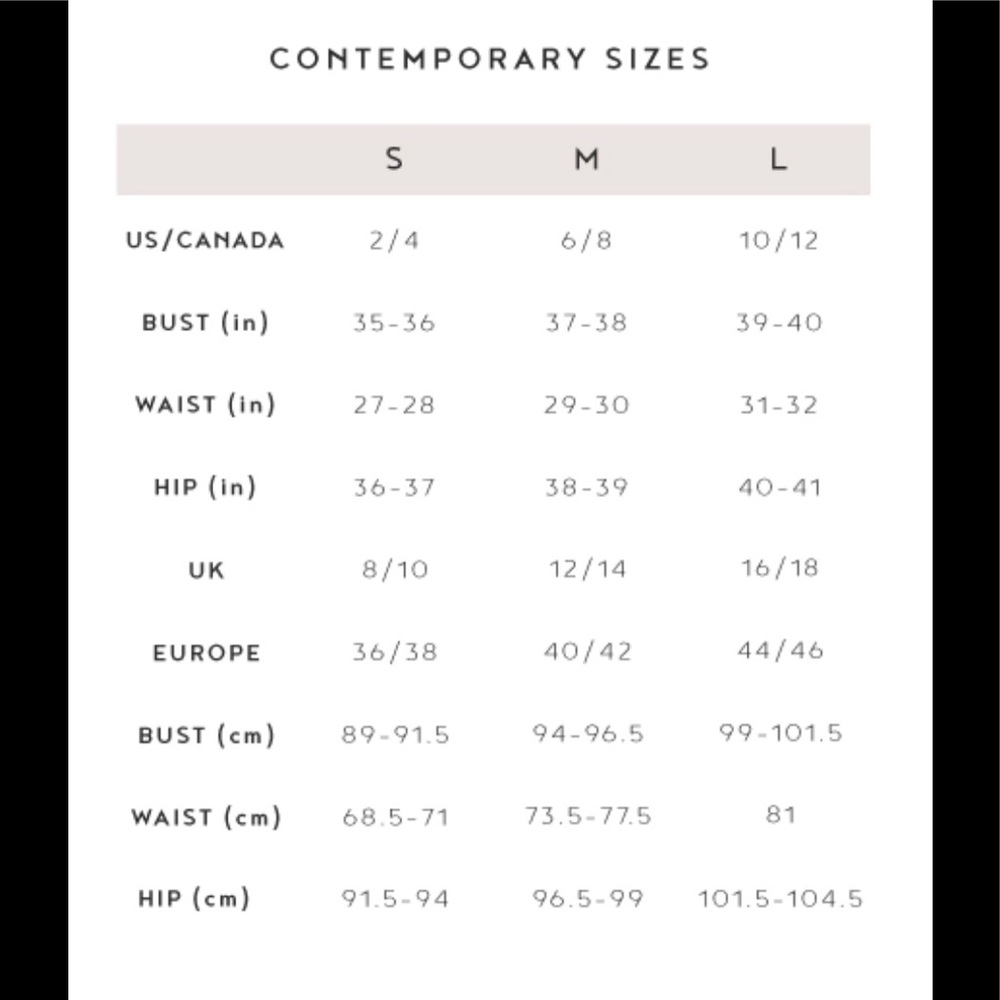Click the BUST (in) row label
The width and height of the screenshot is (1000, 1000).
(205, 323)
